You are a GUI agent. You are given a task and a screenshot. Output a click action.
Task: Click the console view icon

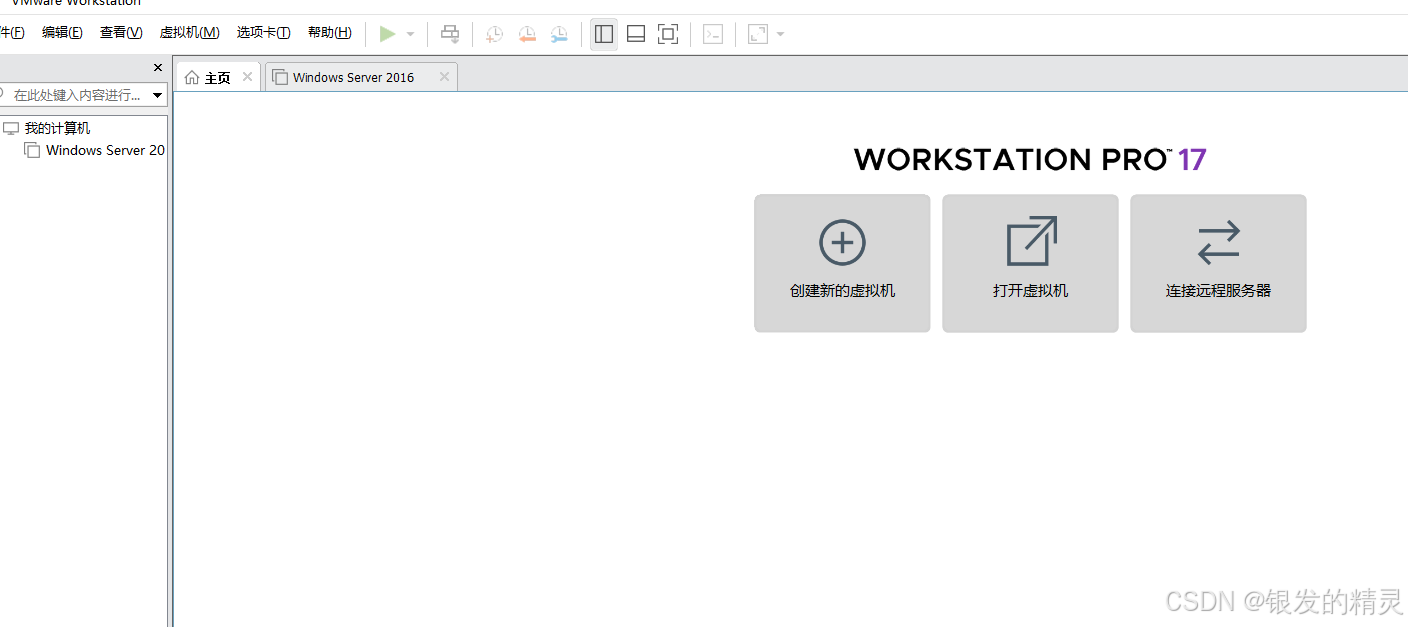pos(712,34)
